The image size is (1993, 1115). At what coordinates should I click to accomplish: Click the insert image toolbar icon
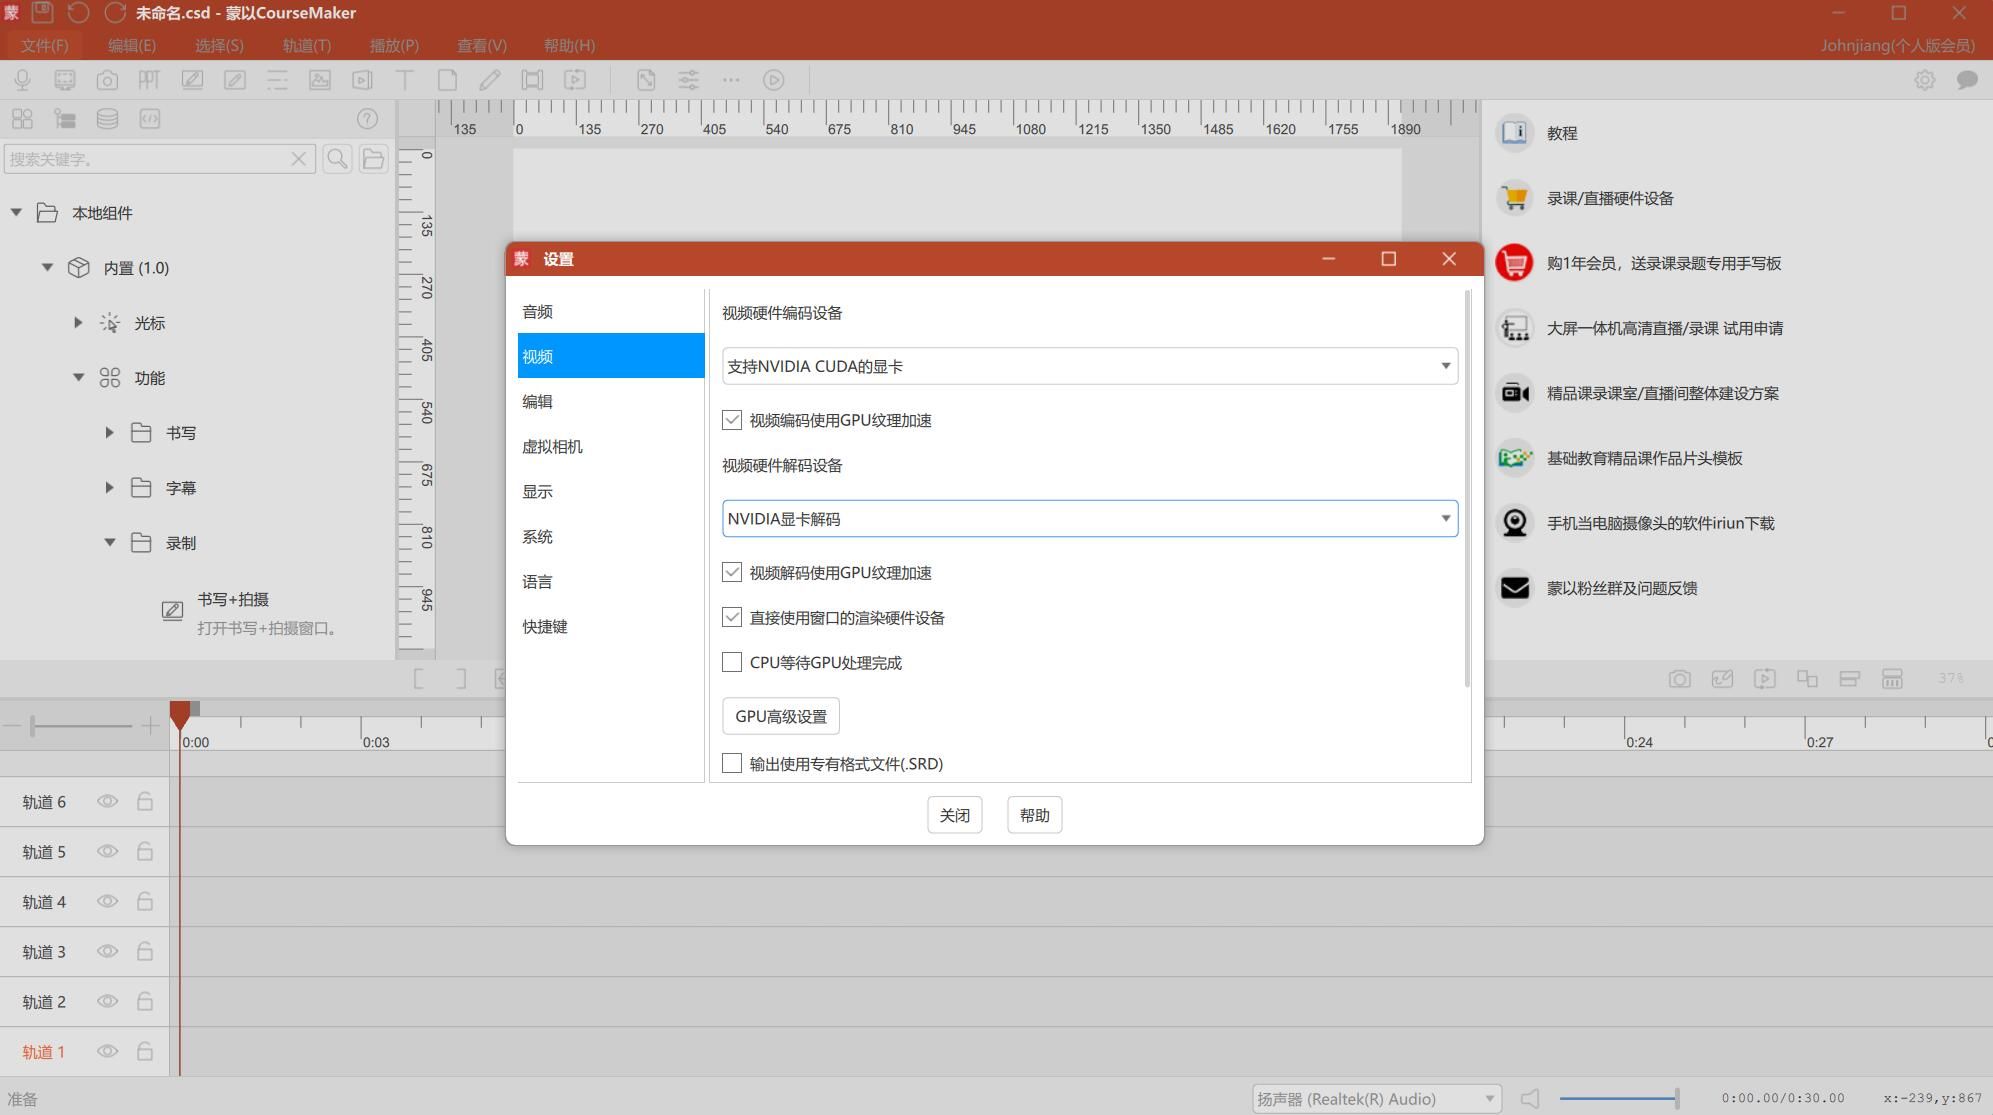pos(320,80)
